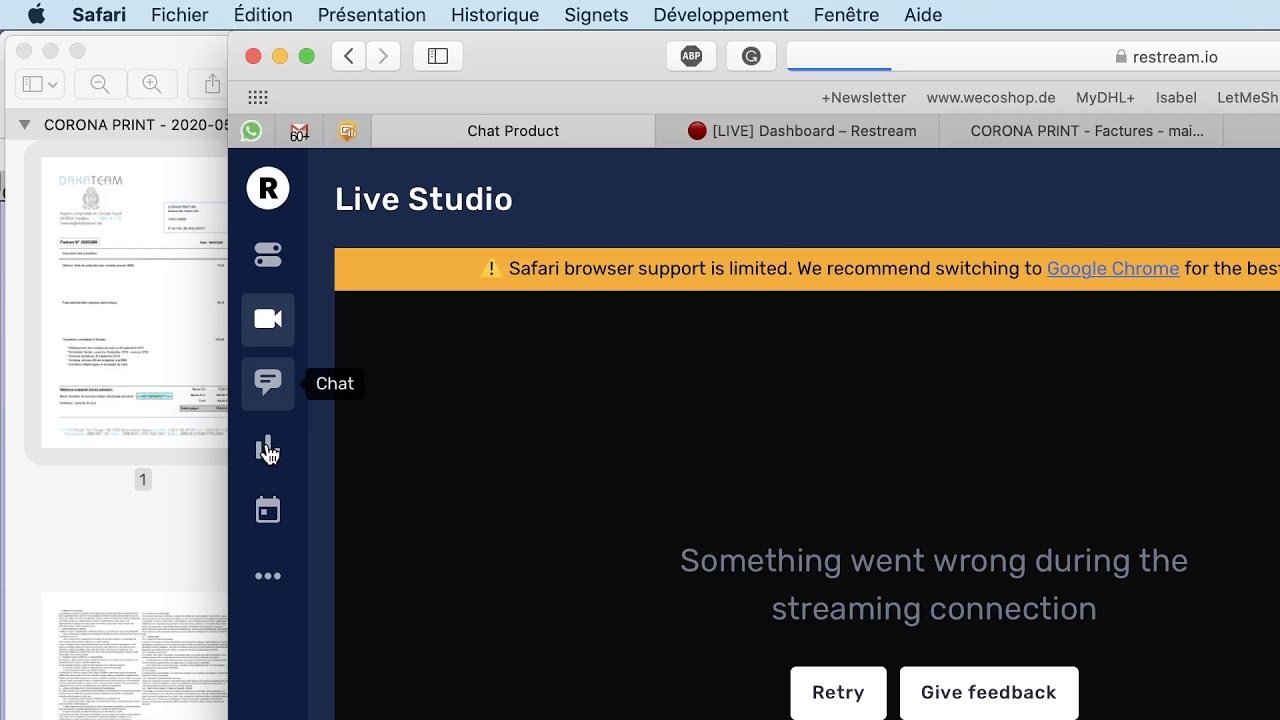The width and height of the screenshot is (1280, 720).
Task: Go back with Safari back arrow
Action: click(348, 56)
